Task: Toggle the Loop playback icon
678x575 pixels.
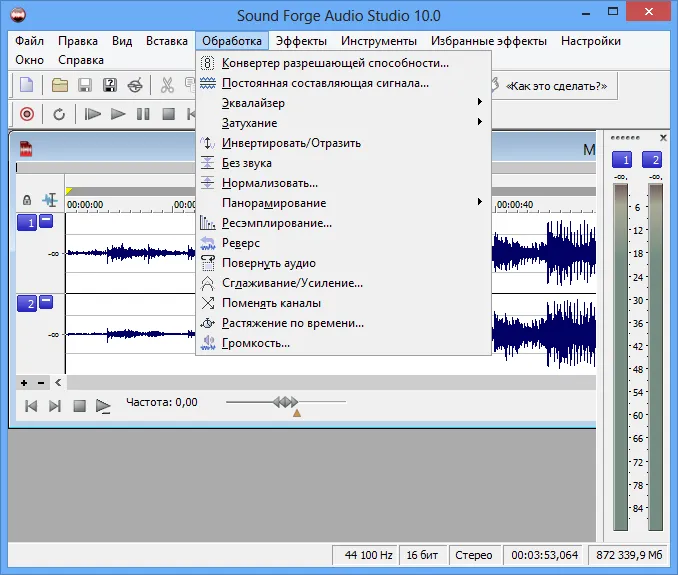Action: pyautogui.click(x=59, y=114)
